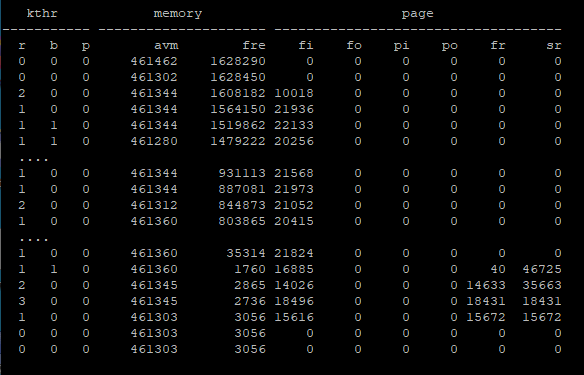Image resolution: width=584 pixels, height=375 pixels.
Task: Select the fre value 2865
Action: point(250,286)
